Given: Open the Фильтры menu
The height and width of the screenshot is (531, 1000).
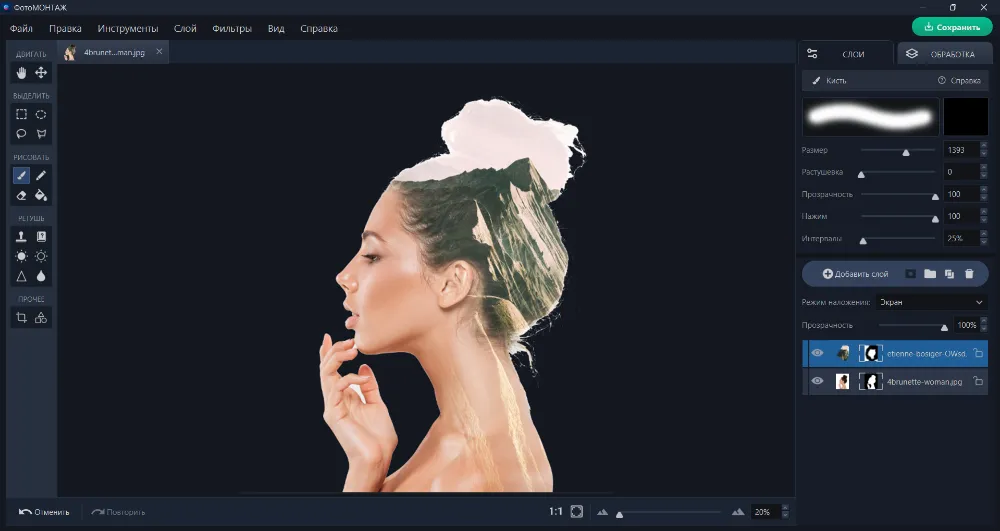Looking at the screenshot, I should (232, 28).
